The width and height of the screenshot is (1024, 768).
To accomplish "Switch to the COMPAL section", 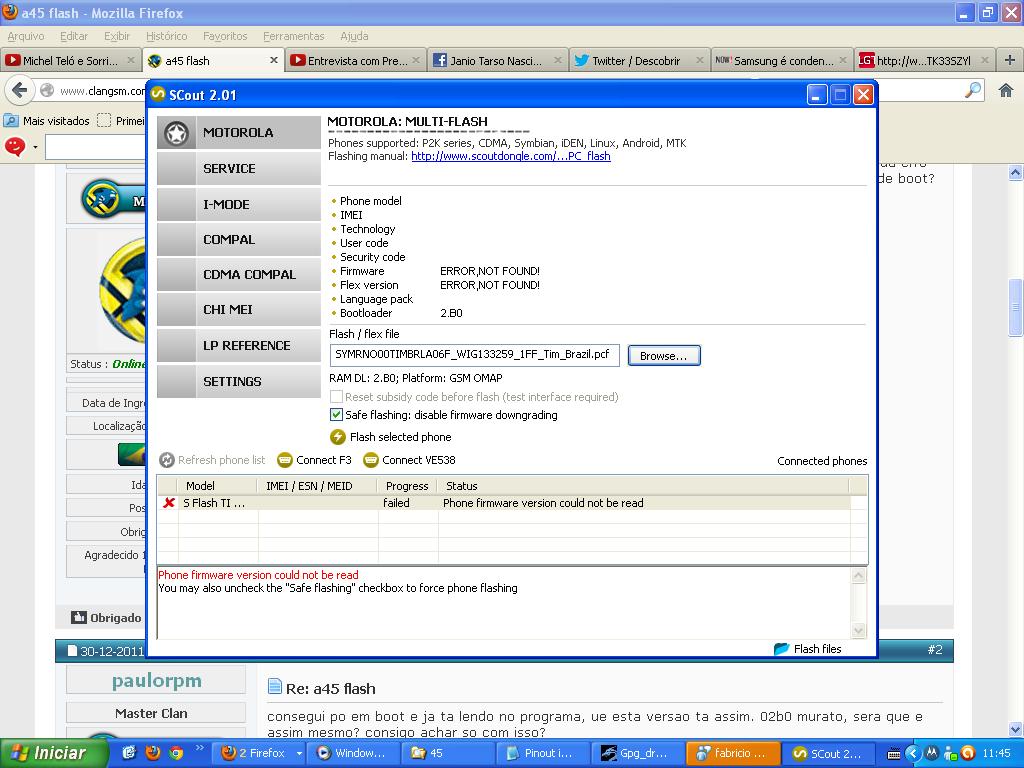I will pyautogui.click(x=239, y=240).
